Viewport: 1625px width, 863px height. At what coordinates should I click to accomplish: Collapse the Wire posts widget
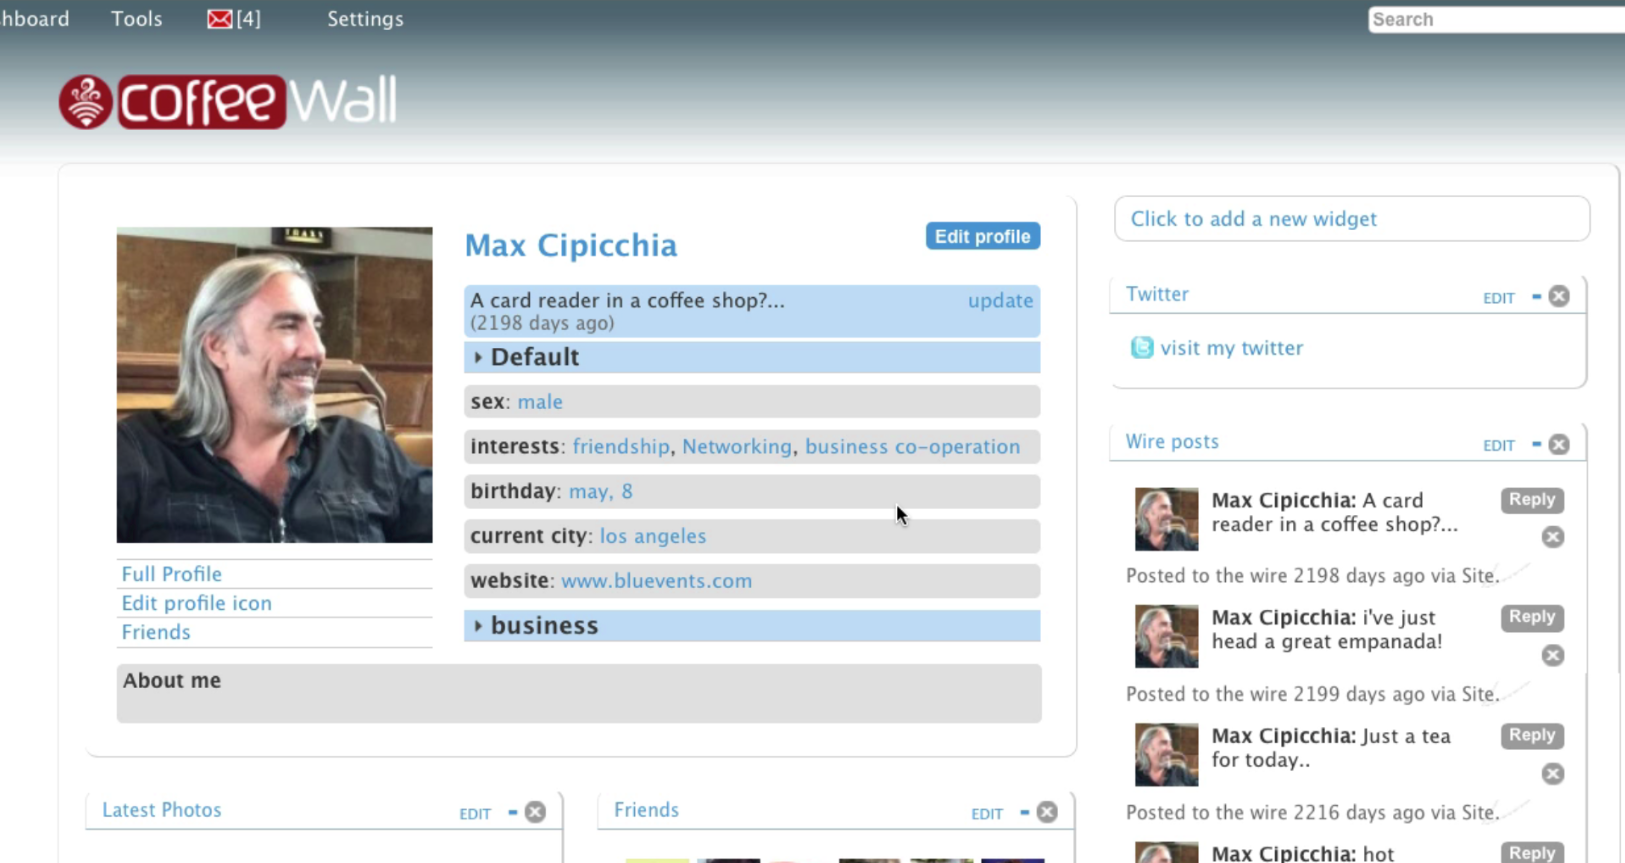point(1536,444)
